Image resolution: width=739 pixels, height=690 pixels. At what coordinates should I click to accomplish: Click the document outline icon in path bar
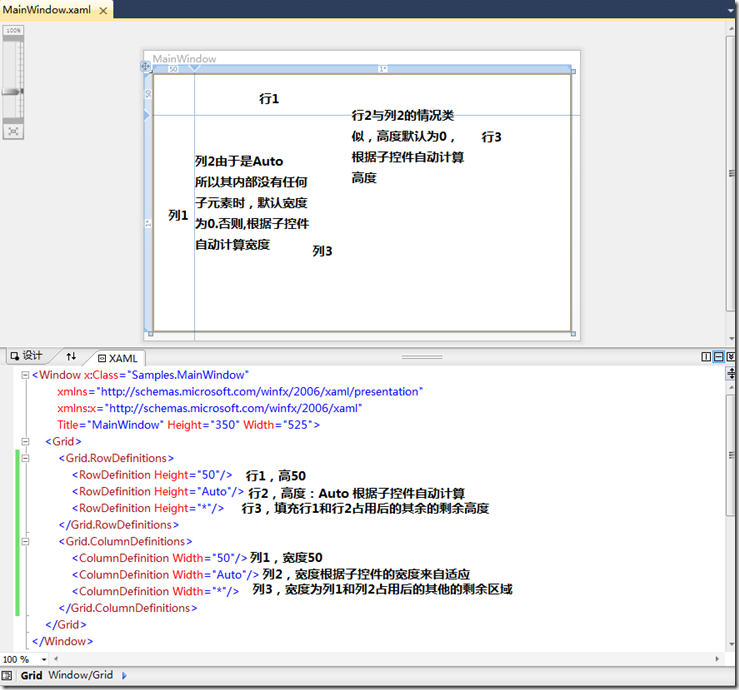point(7,675)
